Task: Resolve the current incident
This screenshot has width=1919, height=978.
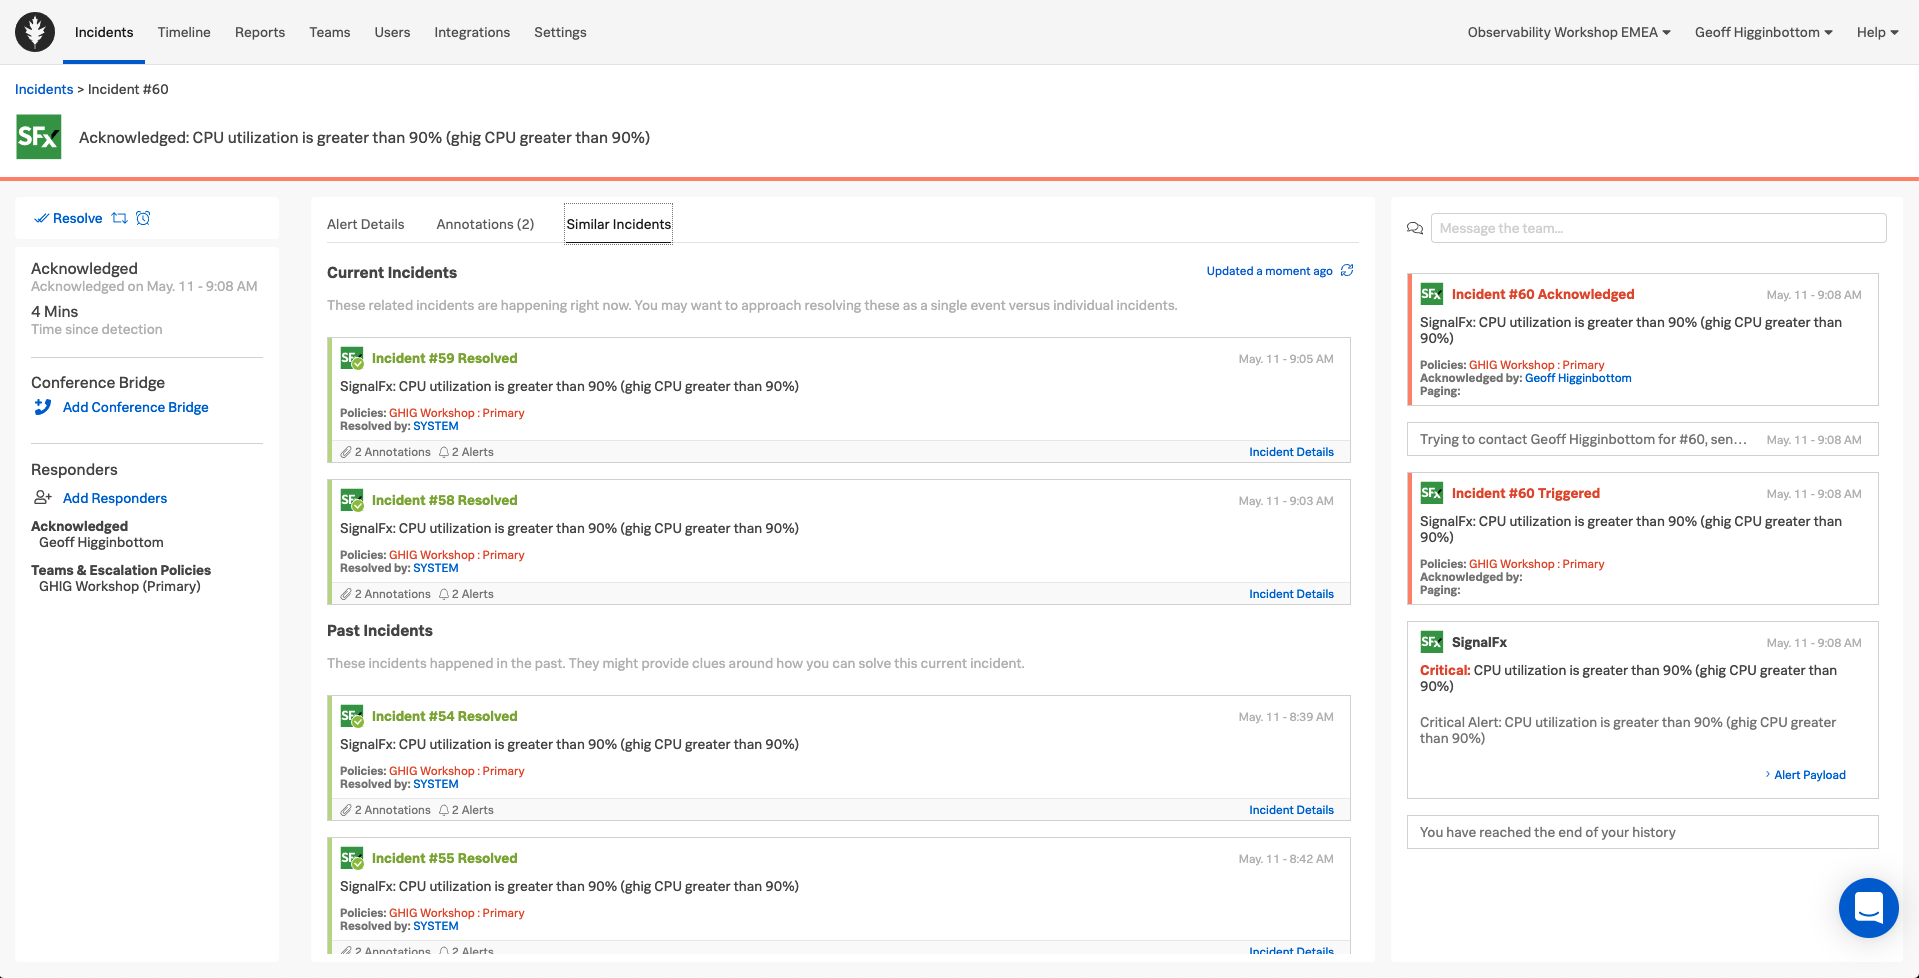Action: click(x=69, y=218)
